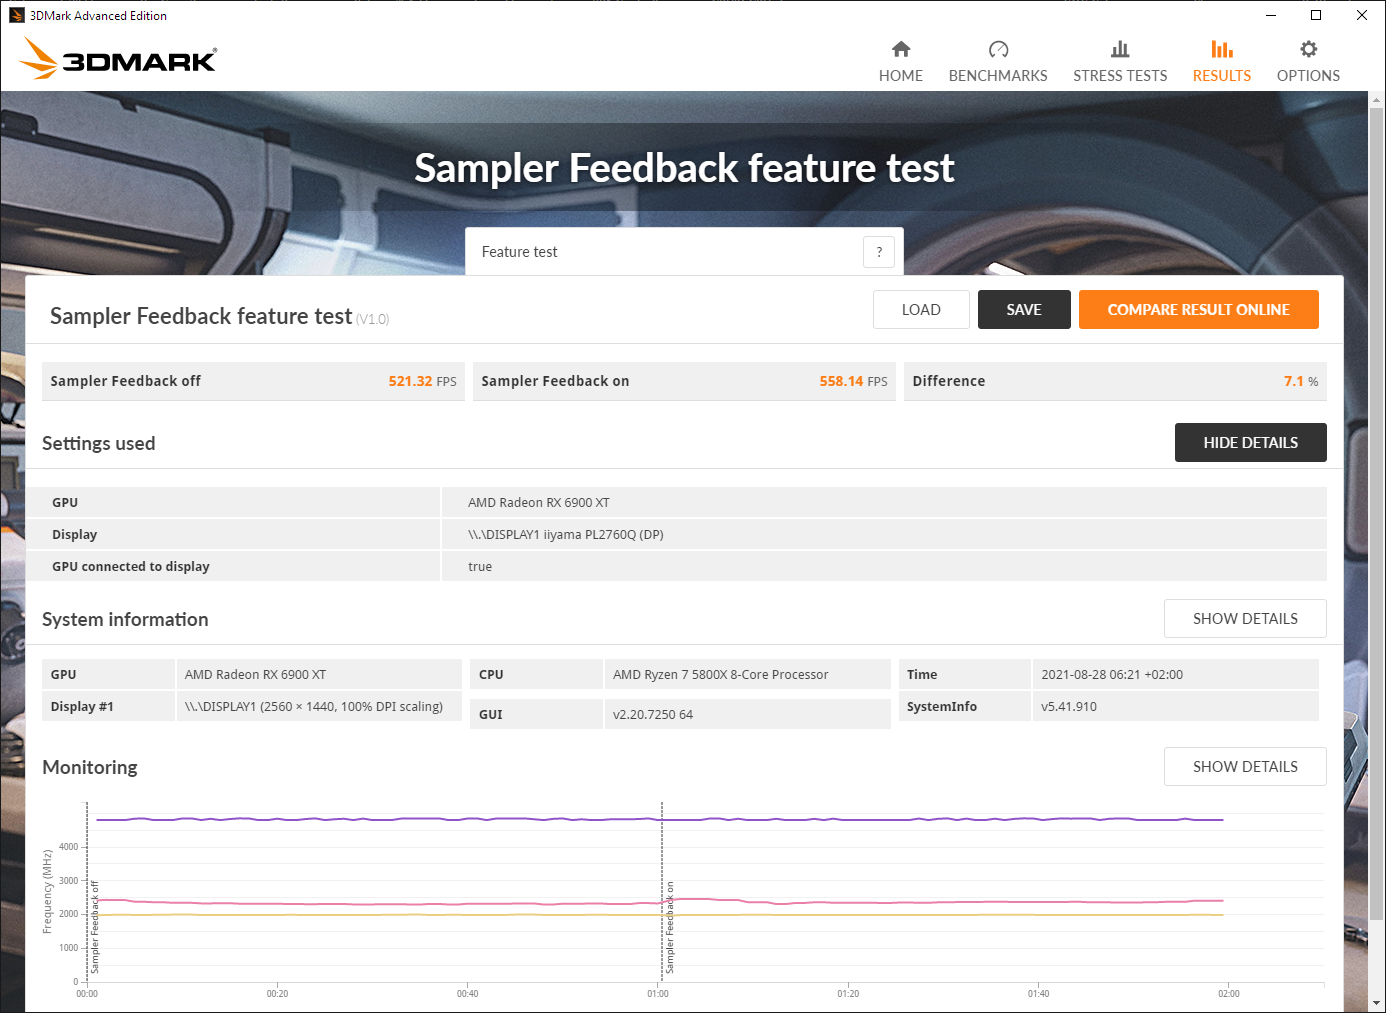Switch to the BENCHMARKS tab label
This screenshot has height=1013, width=1386.
click(x=998, y=76)
